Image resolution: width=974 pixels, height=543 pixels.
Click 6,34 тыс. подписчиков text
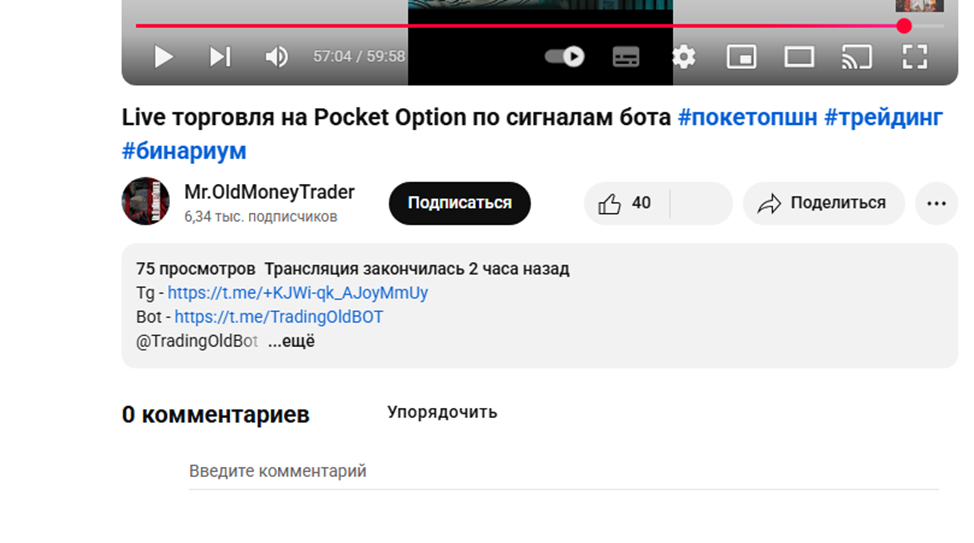261,217
